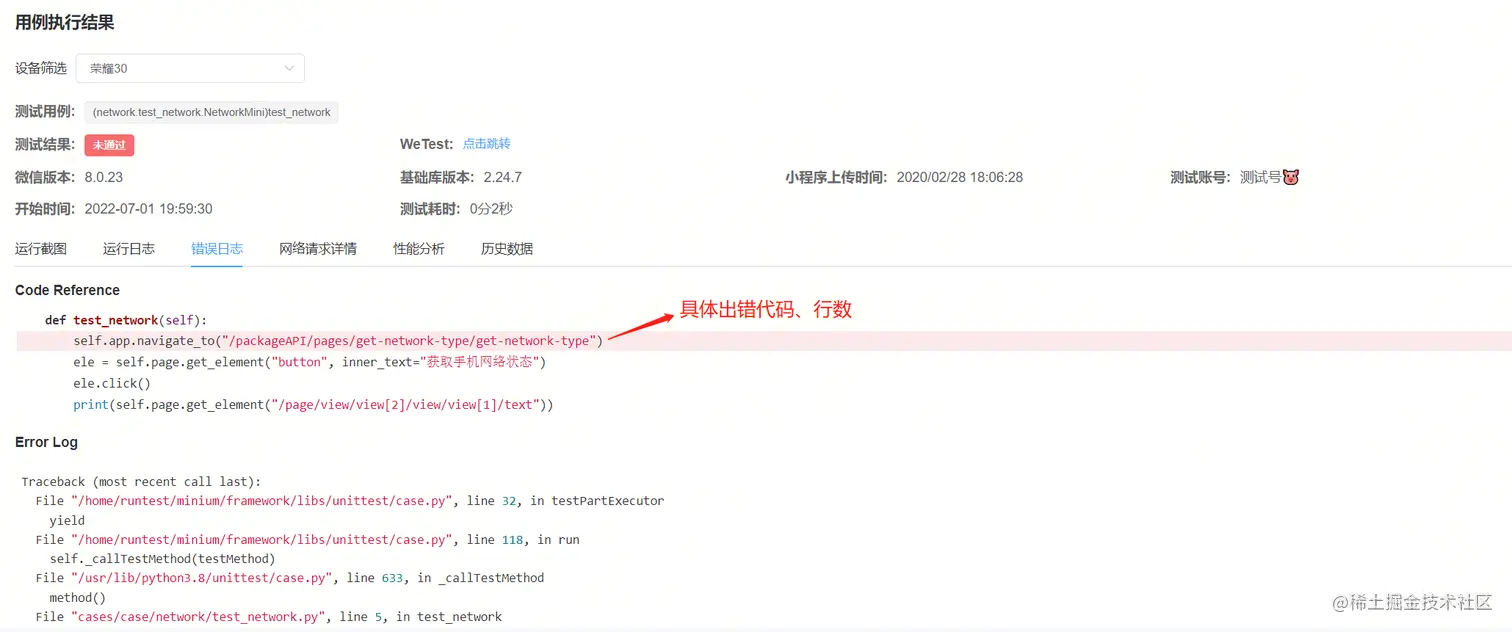Select the 荣耀30 device filter box
Image resolution: width=1512 pixels, height=632 pixels.
tap(190, 68)
